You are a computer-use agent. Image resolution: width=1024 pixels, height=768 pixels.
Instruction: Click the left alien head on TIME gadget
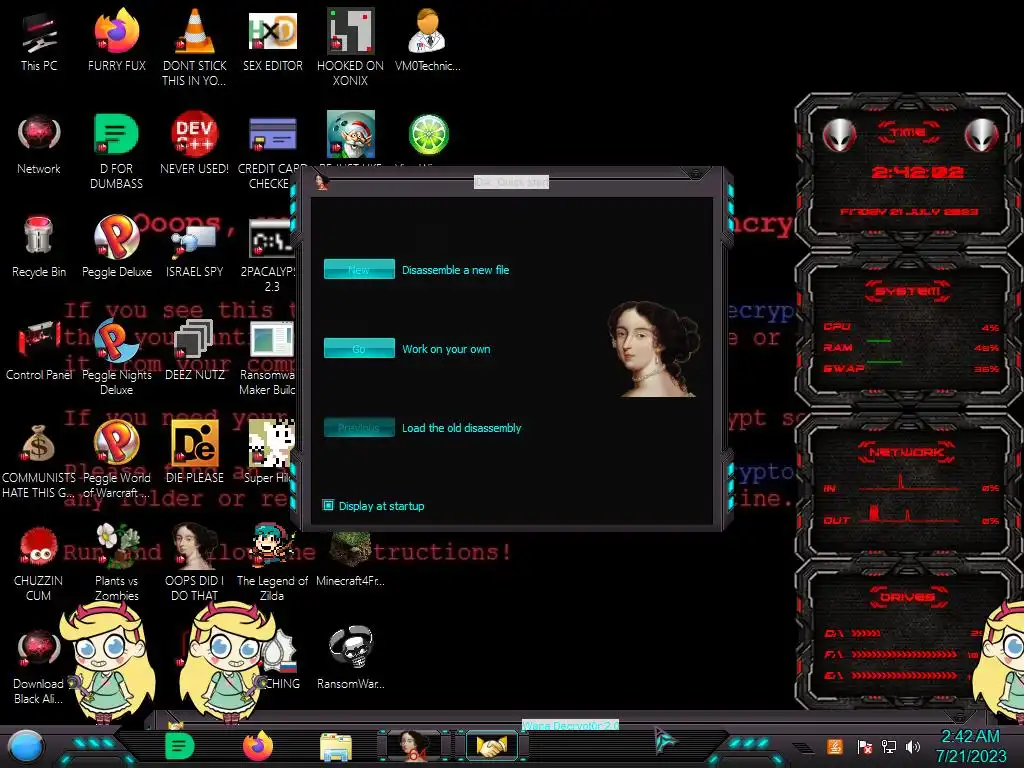(840, 136)
